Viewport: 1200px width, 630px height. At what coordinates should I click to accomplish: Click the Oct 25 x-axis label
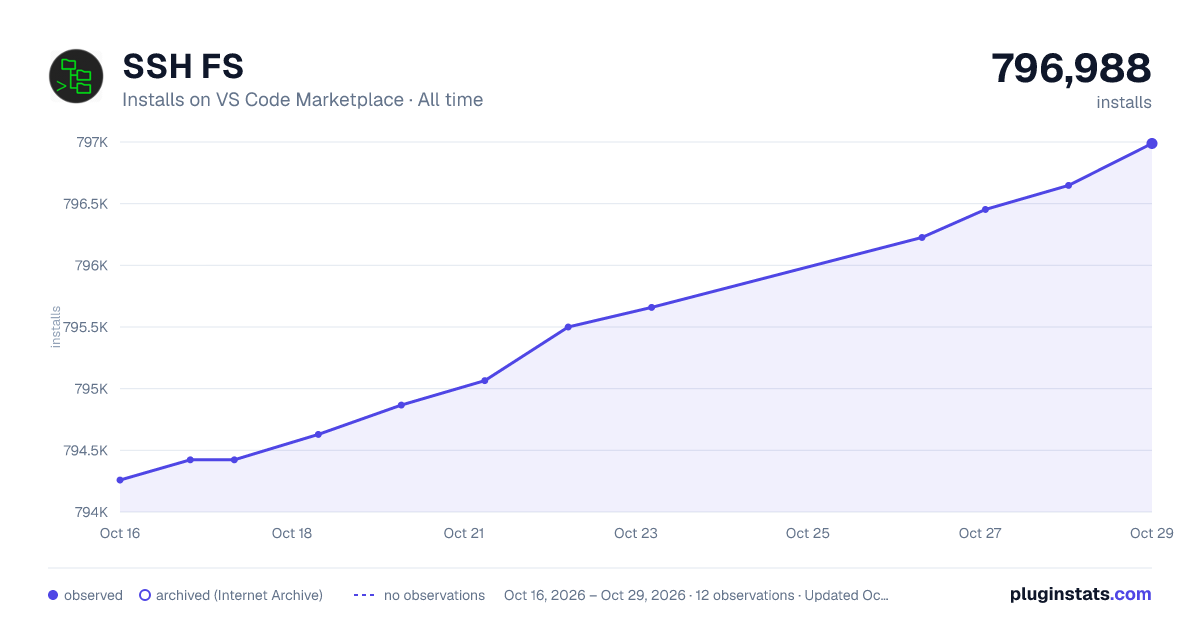tap(808, 533)
